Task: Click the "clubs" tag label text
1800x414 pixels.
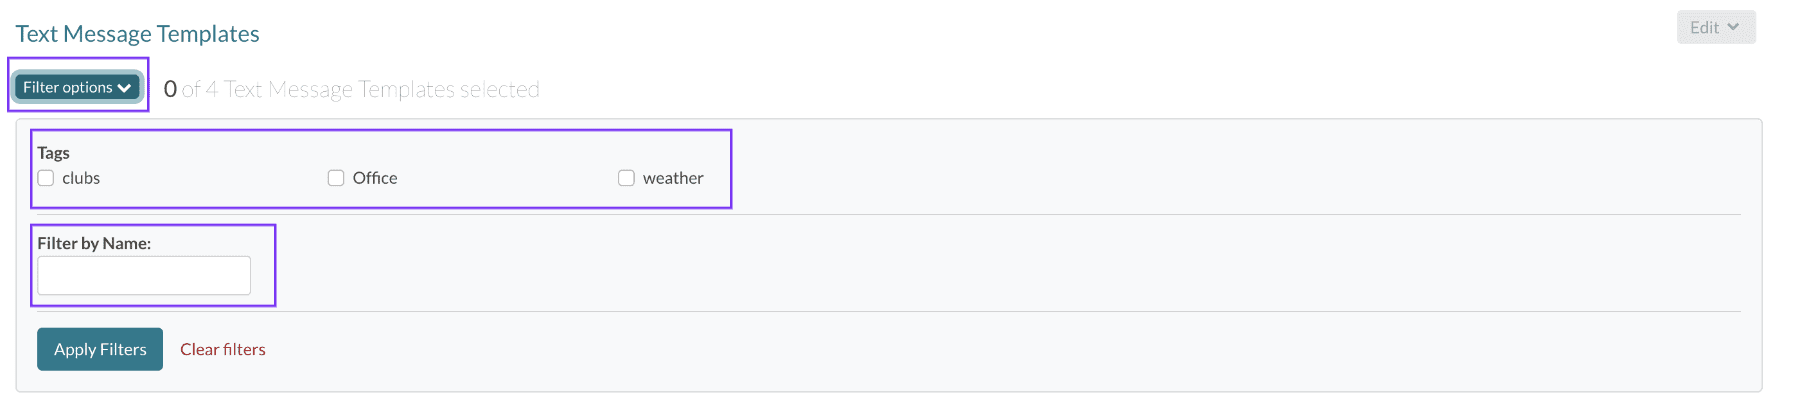Action: pyautogui.click(x=81, y=178)
